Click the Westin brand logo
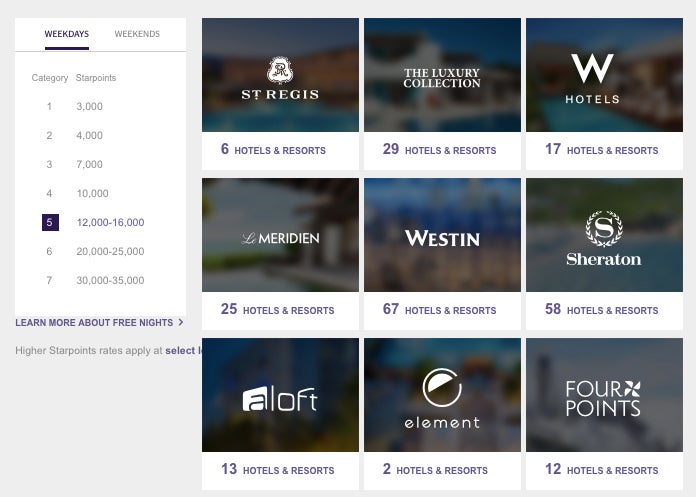The height and width of the screenshot is (497, 696). pos(442,238)
